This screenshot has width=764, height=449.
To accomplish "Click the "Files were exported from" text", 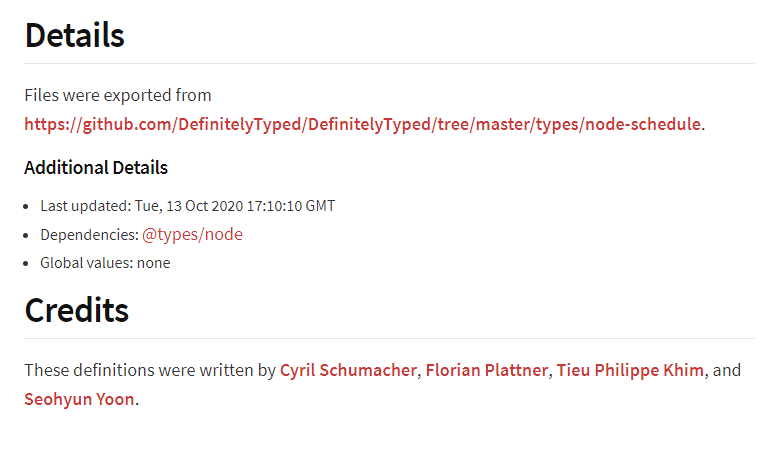I will [118, 95].
